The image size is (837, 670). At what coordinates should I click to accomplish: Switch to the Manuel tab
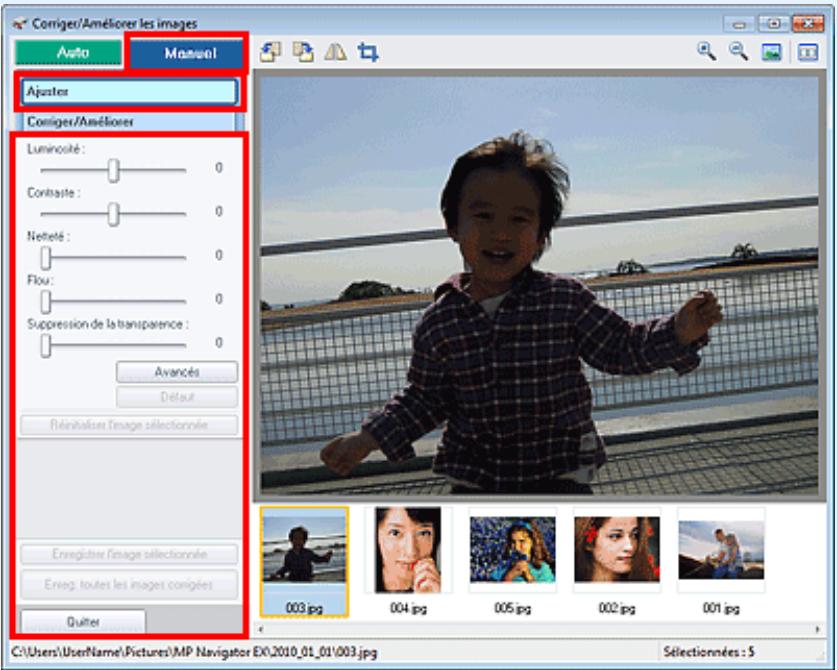186,53
